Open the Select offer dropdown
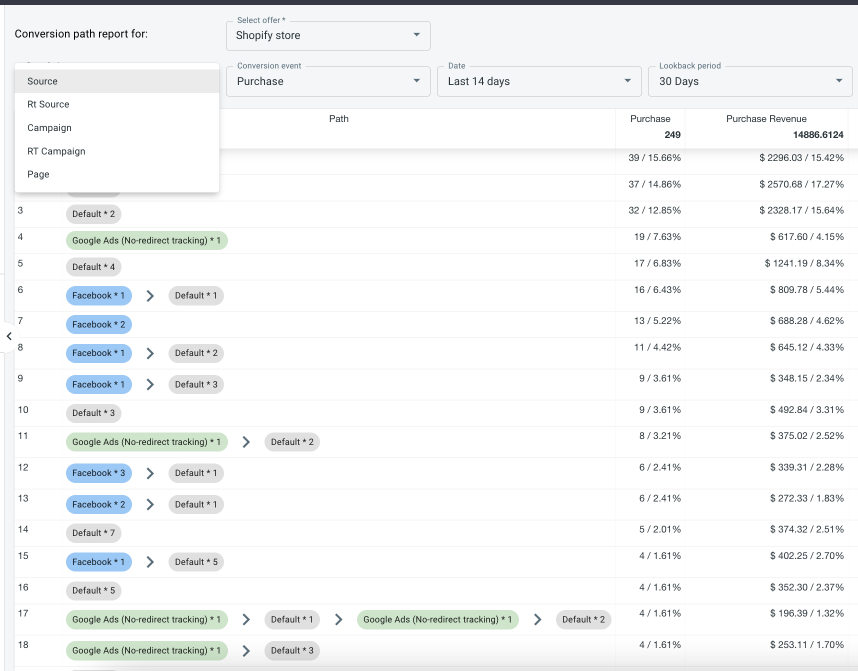The width and height of the screenshot is (858, 671). coord(328,36)
